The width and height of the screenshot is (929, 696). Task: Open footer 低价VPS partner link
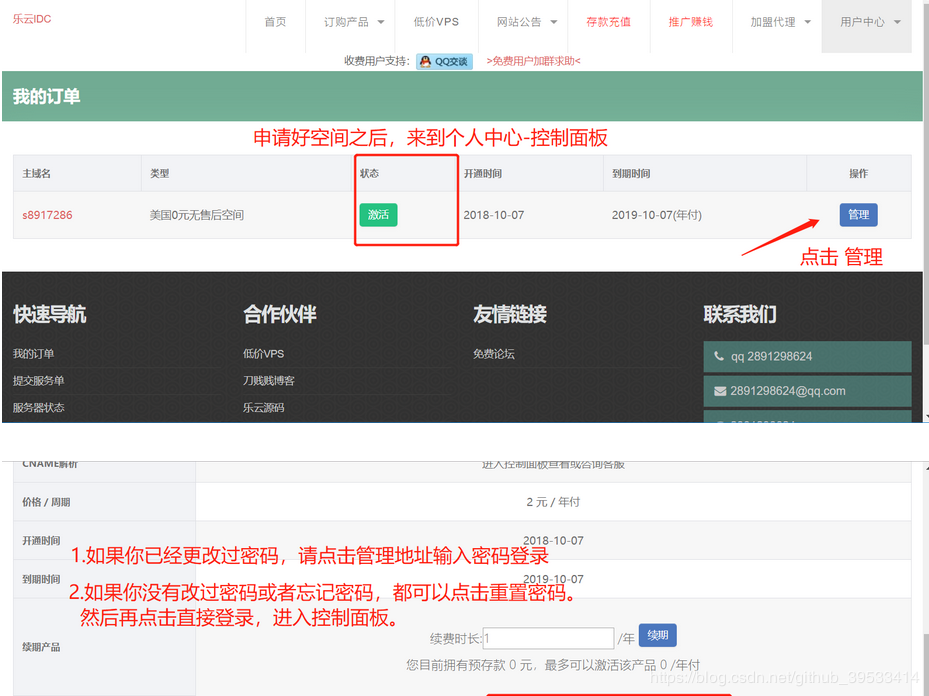pyautogui.click(x=263, y=354)
